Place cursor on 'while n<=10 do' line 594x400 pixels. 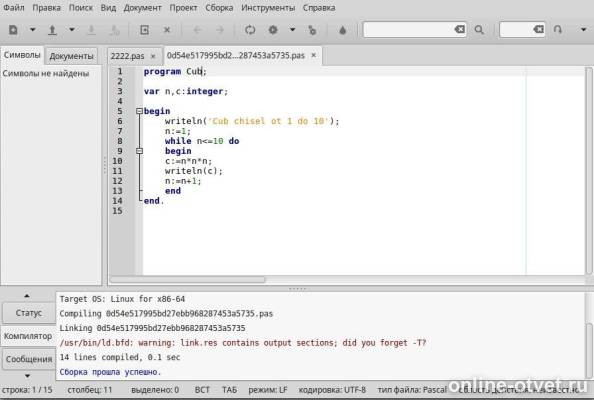(202, 141)
